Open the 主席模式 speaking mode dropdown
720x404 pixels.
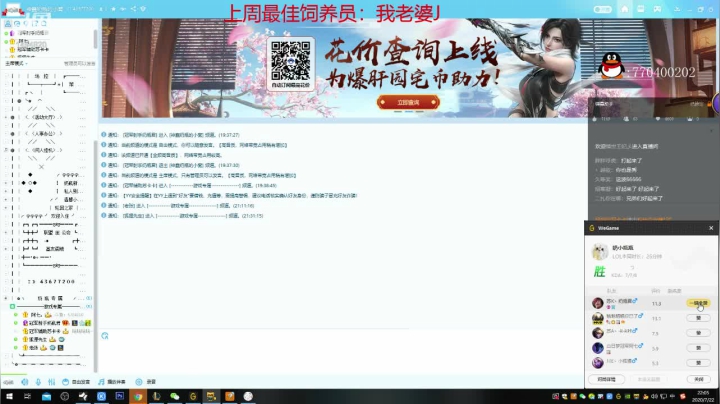point(16,63)
